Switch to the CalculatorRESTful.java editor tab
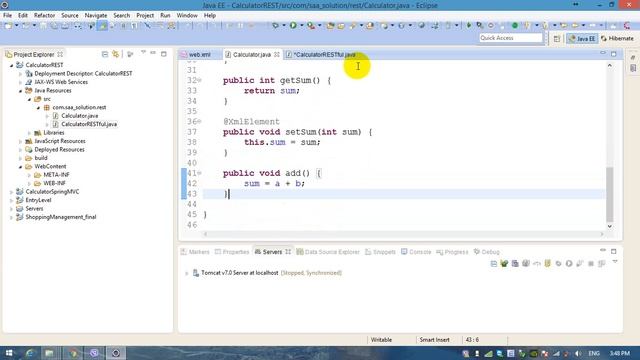Image resolution: width=640 pixels, height=360 pixels. pos(324,54)
